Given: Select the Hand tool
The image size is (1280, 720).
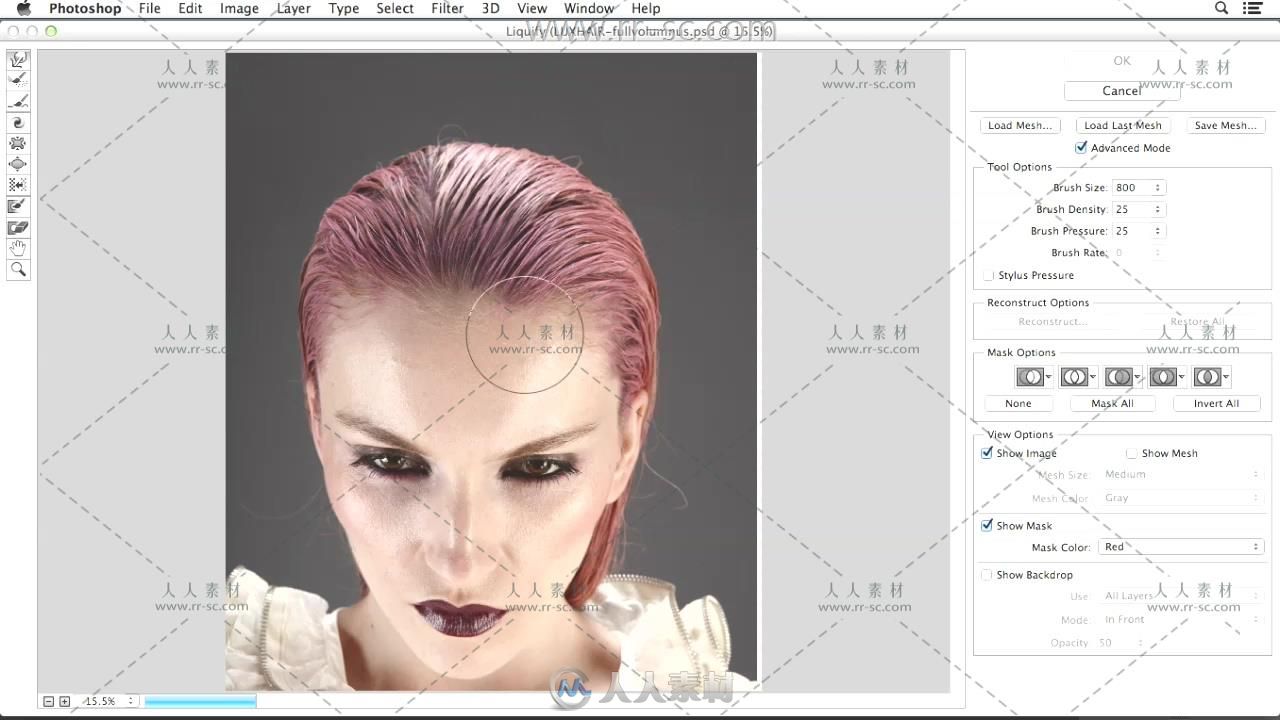Looking at the screenshot, I should (x=18, y=248).
